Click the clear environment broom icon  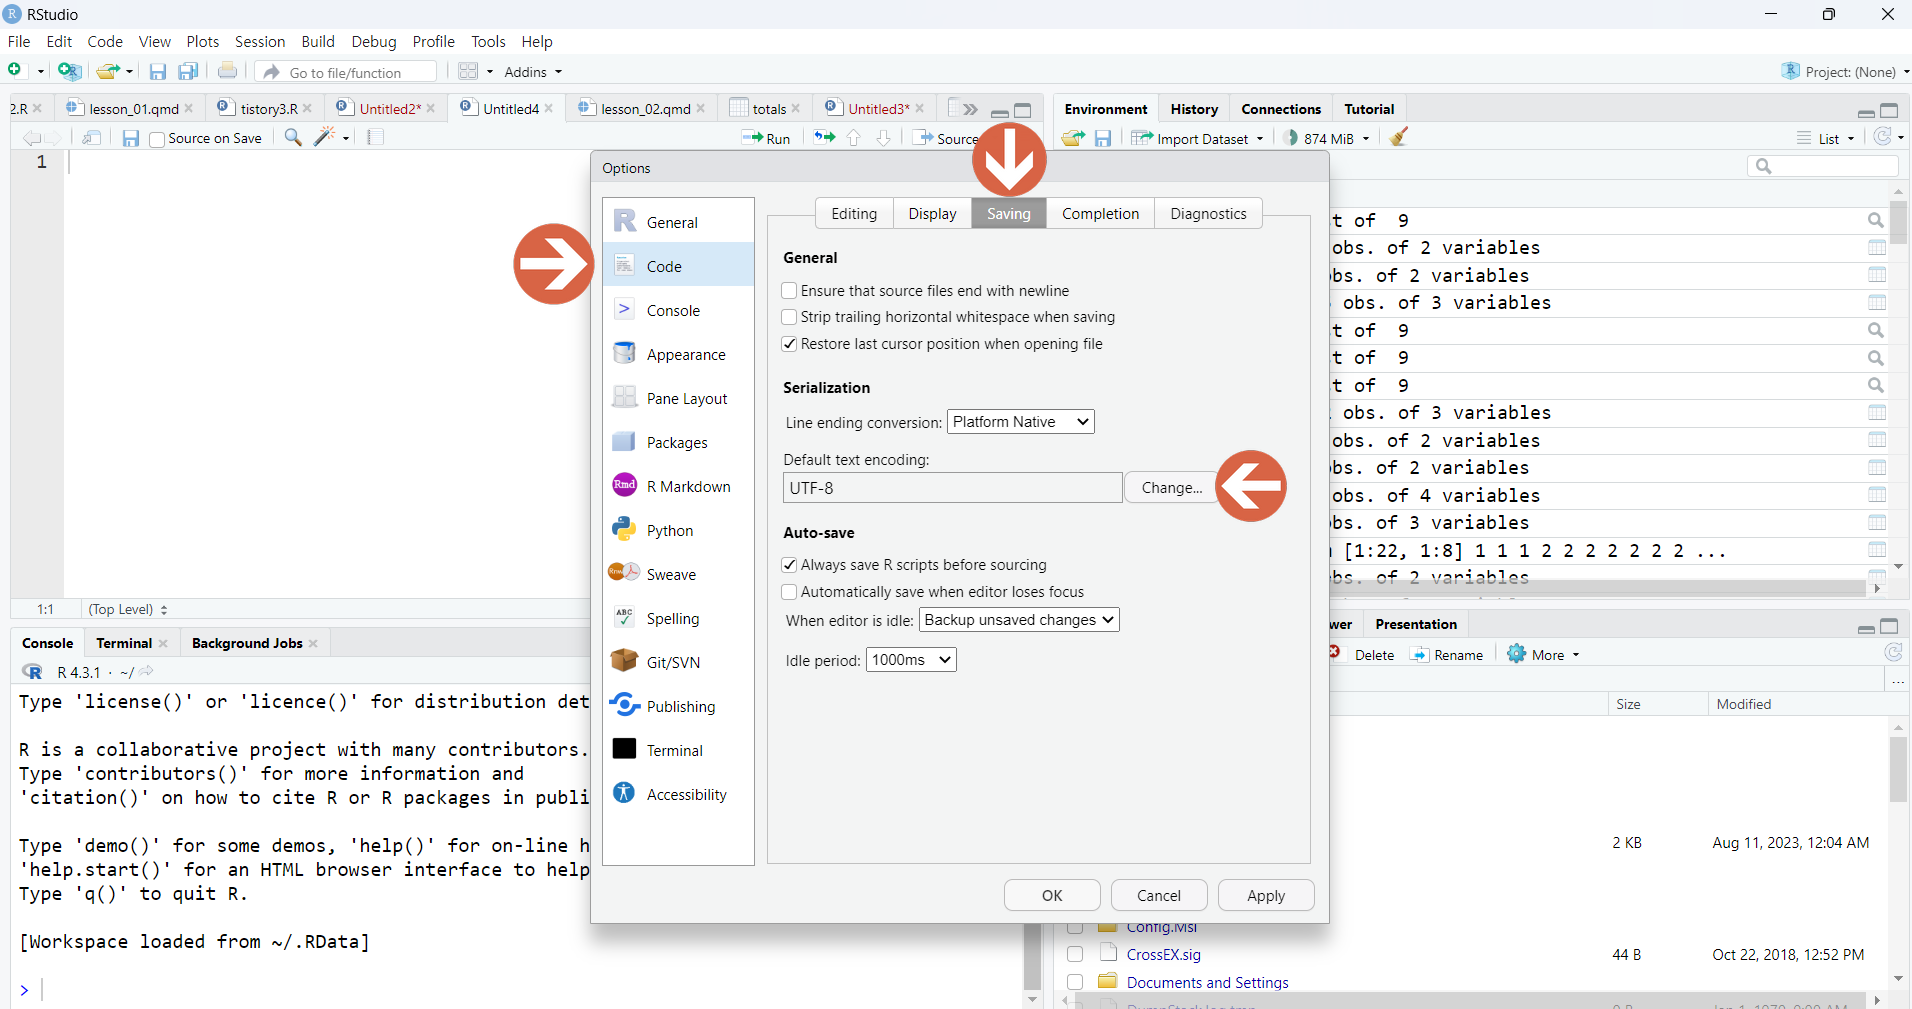tap(1399, 137)
